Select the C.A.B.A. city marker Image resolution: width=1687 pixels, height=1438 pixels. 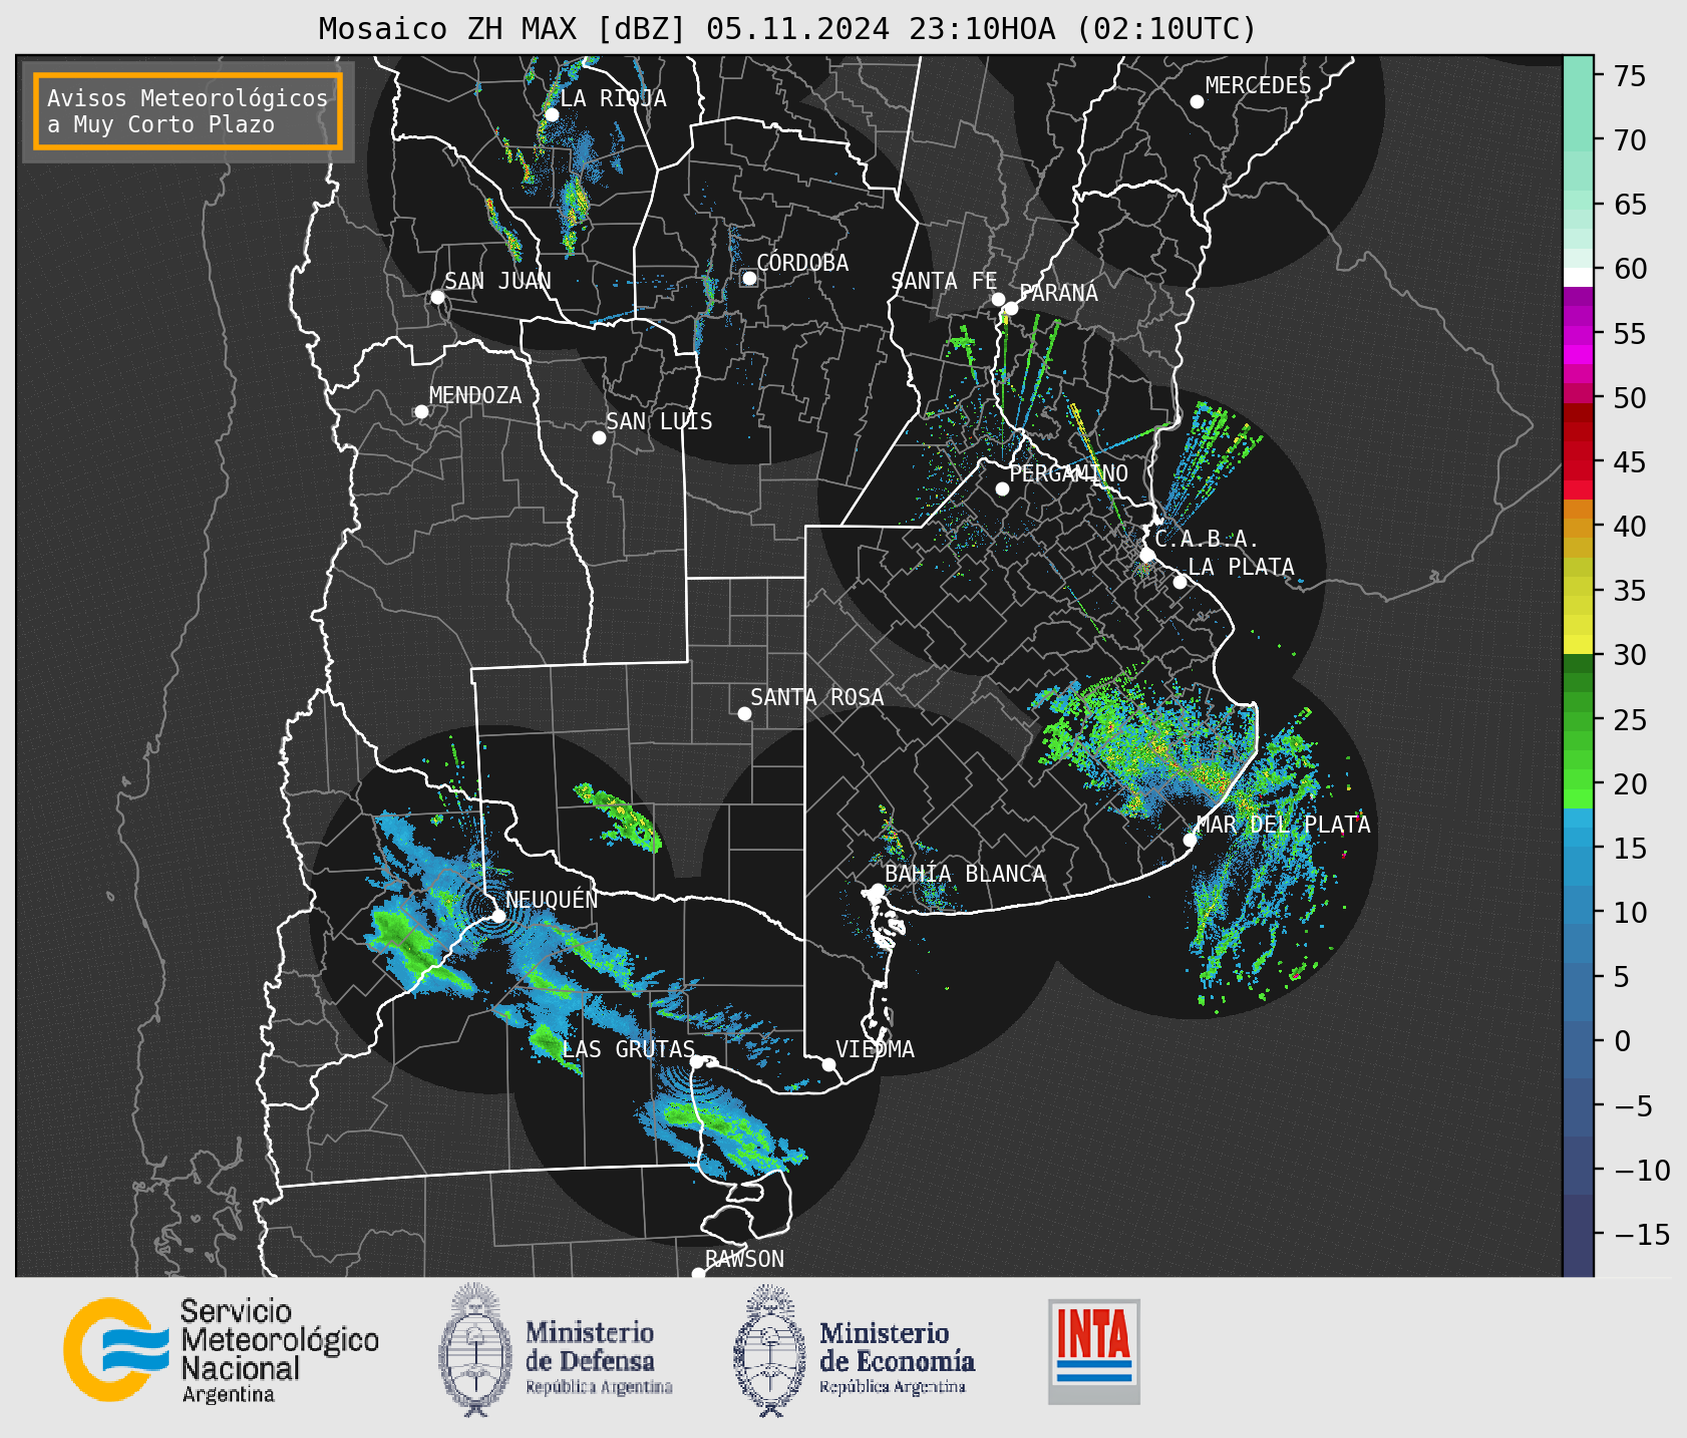(1147, 555)
